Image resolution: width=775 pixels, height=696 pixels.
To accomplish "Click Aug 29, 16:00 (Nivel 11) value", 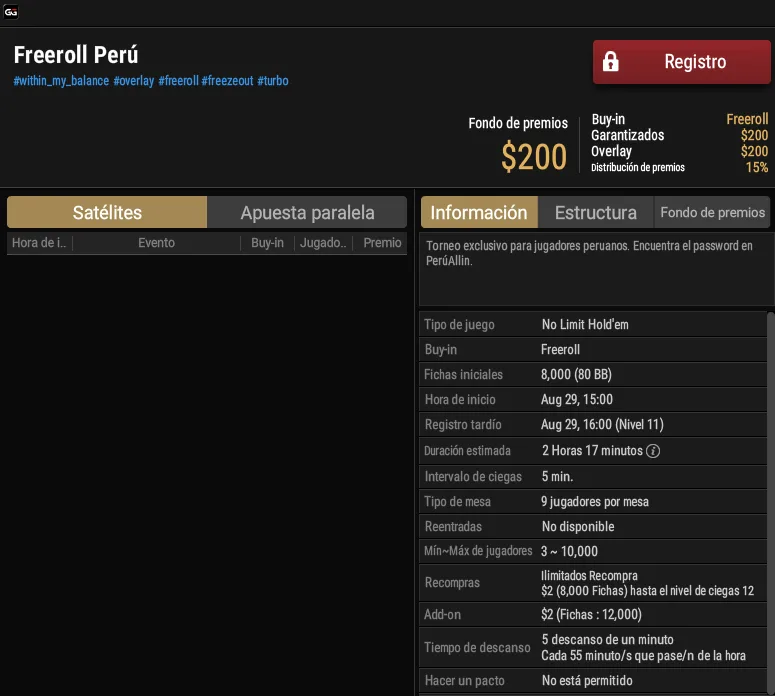I will click(x=602, y=425).
